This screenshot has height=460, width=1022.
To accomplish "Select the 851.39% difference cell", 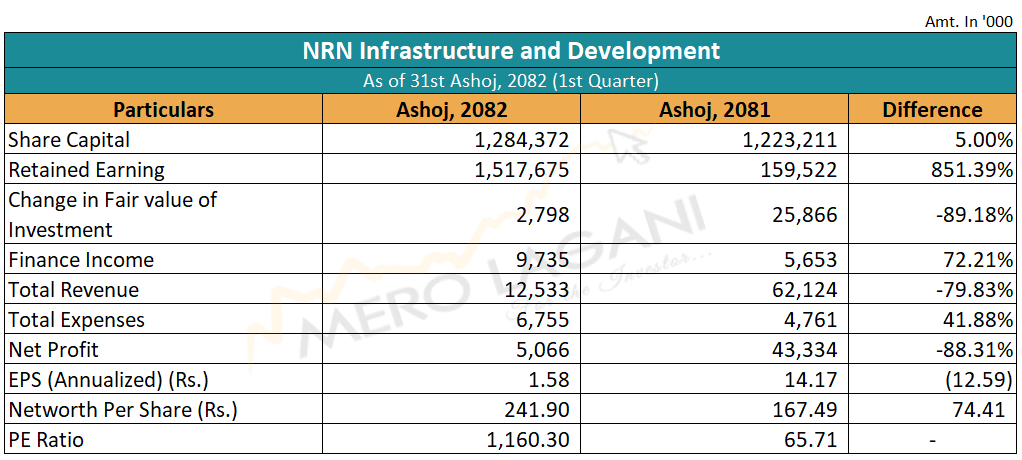I will [972, 170].
